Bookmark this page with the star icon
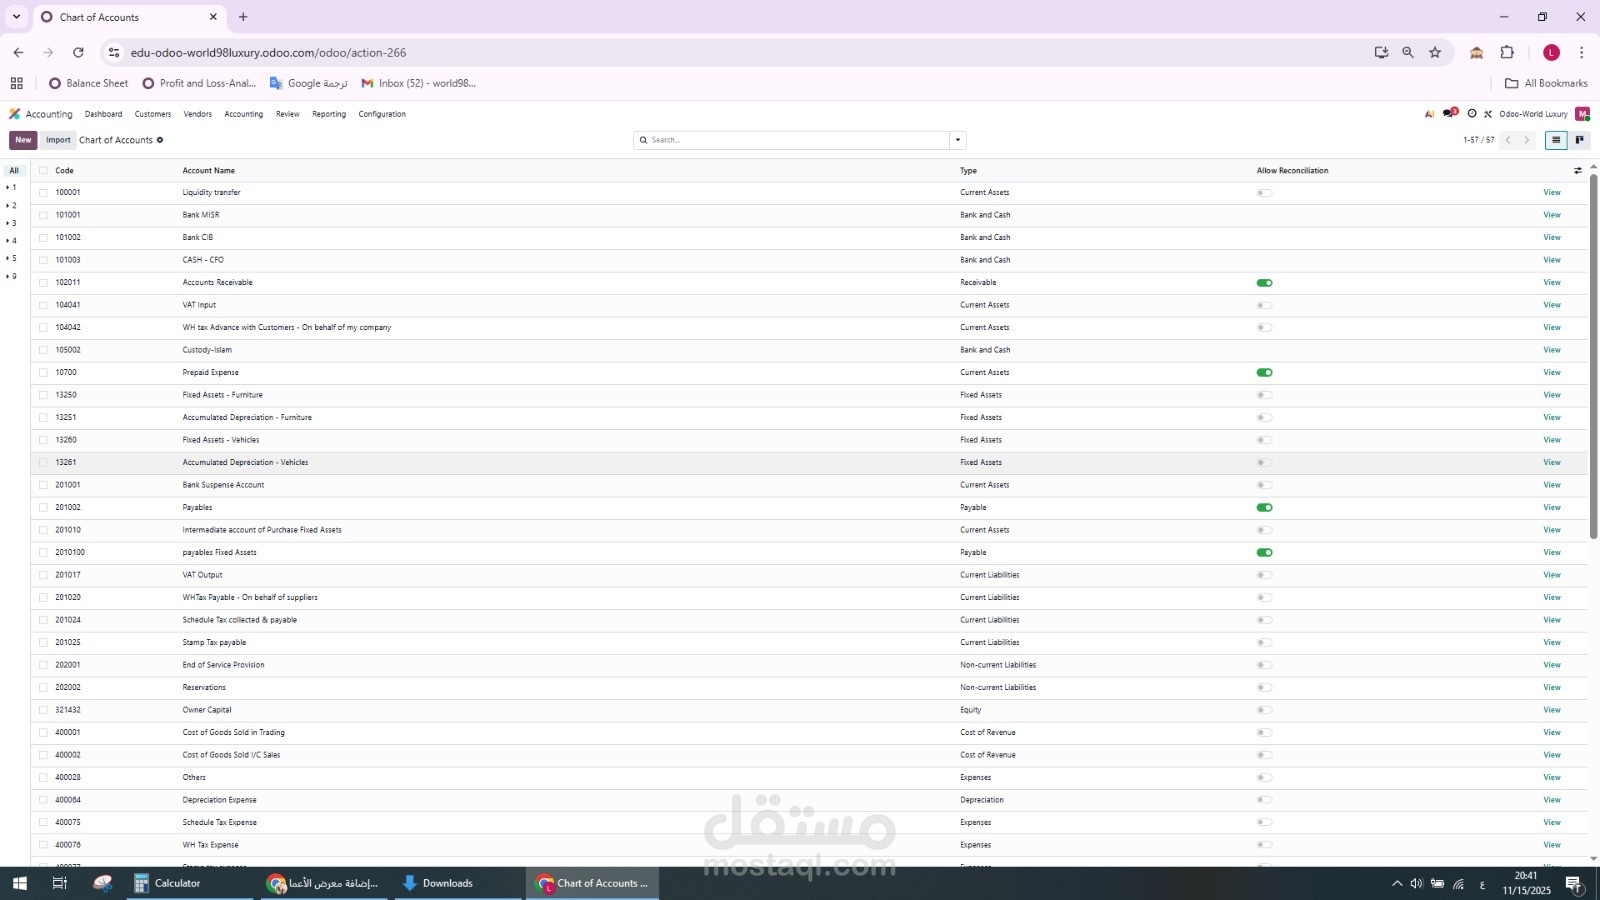Screen dimensions: 1600x900 (1435, 53)
